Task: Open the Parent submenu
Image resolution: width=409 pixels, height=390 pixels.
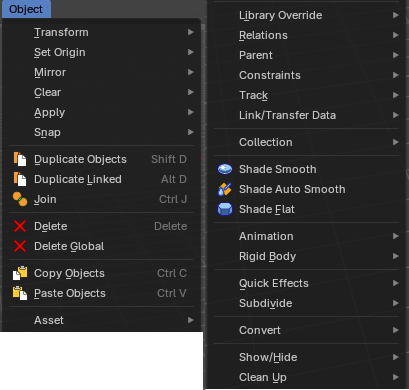Action: [306, 55]
